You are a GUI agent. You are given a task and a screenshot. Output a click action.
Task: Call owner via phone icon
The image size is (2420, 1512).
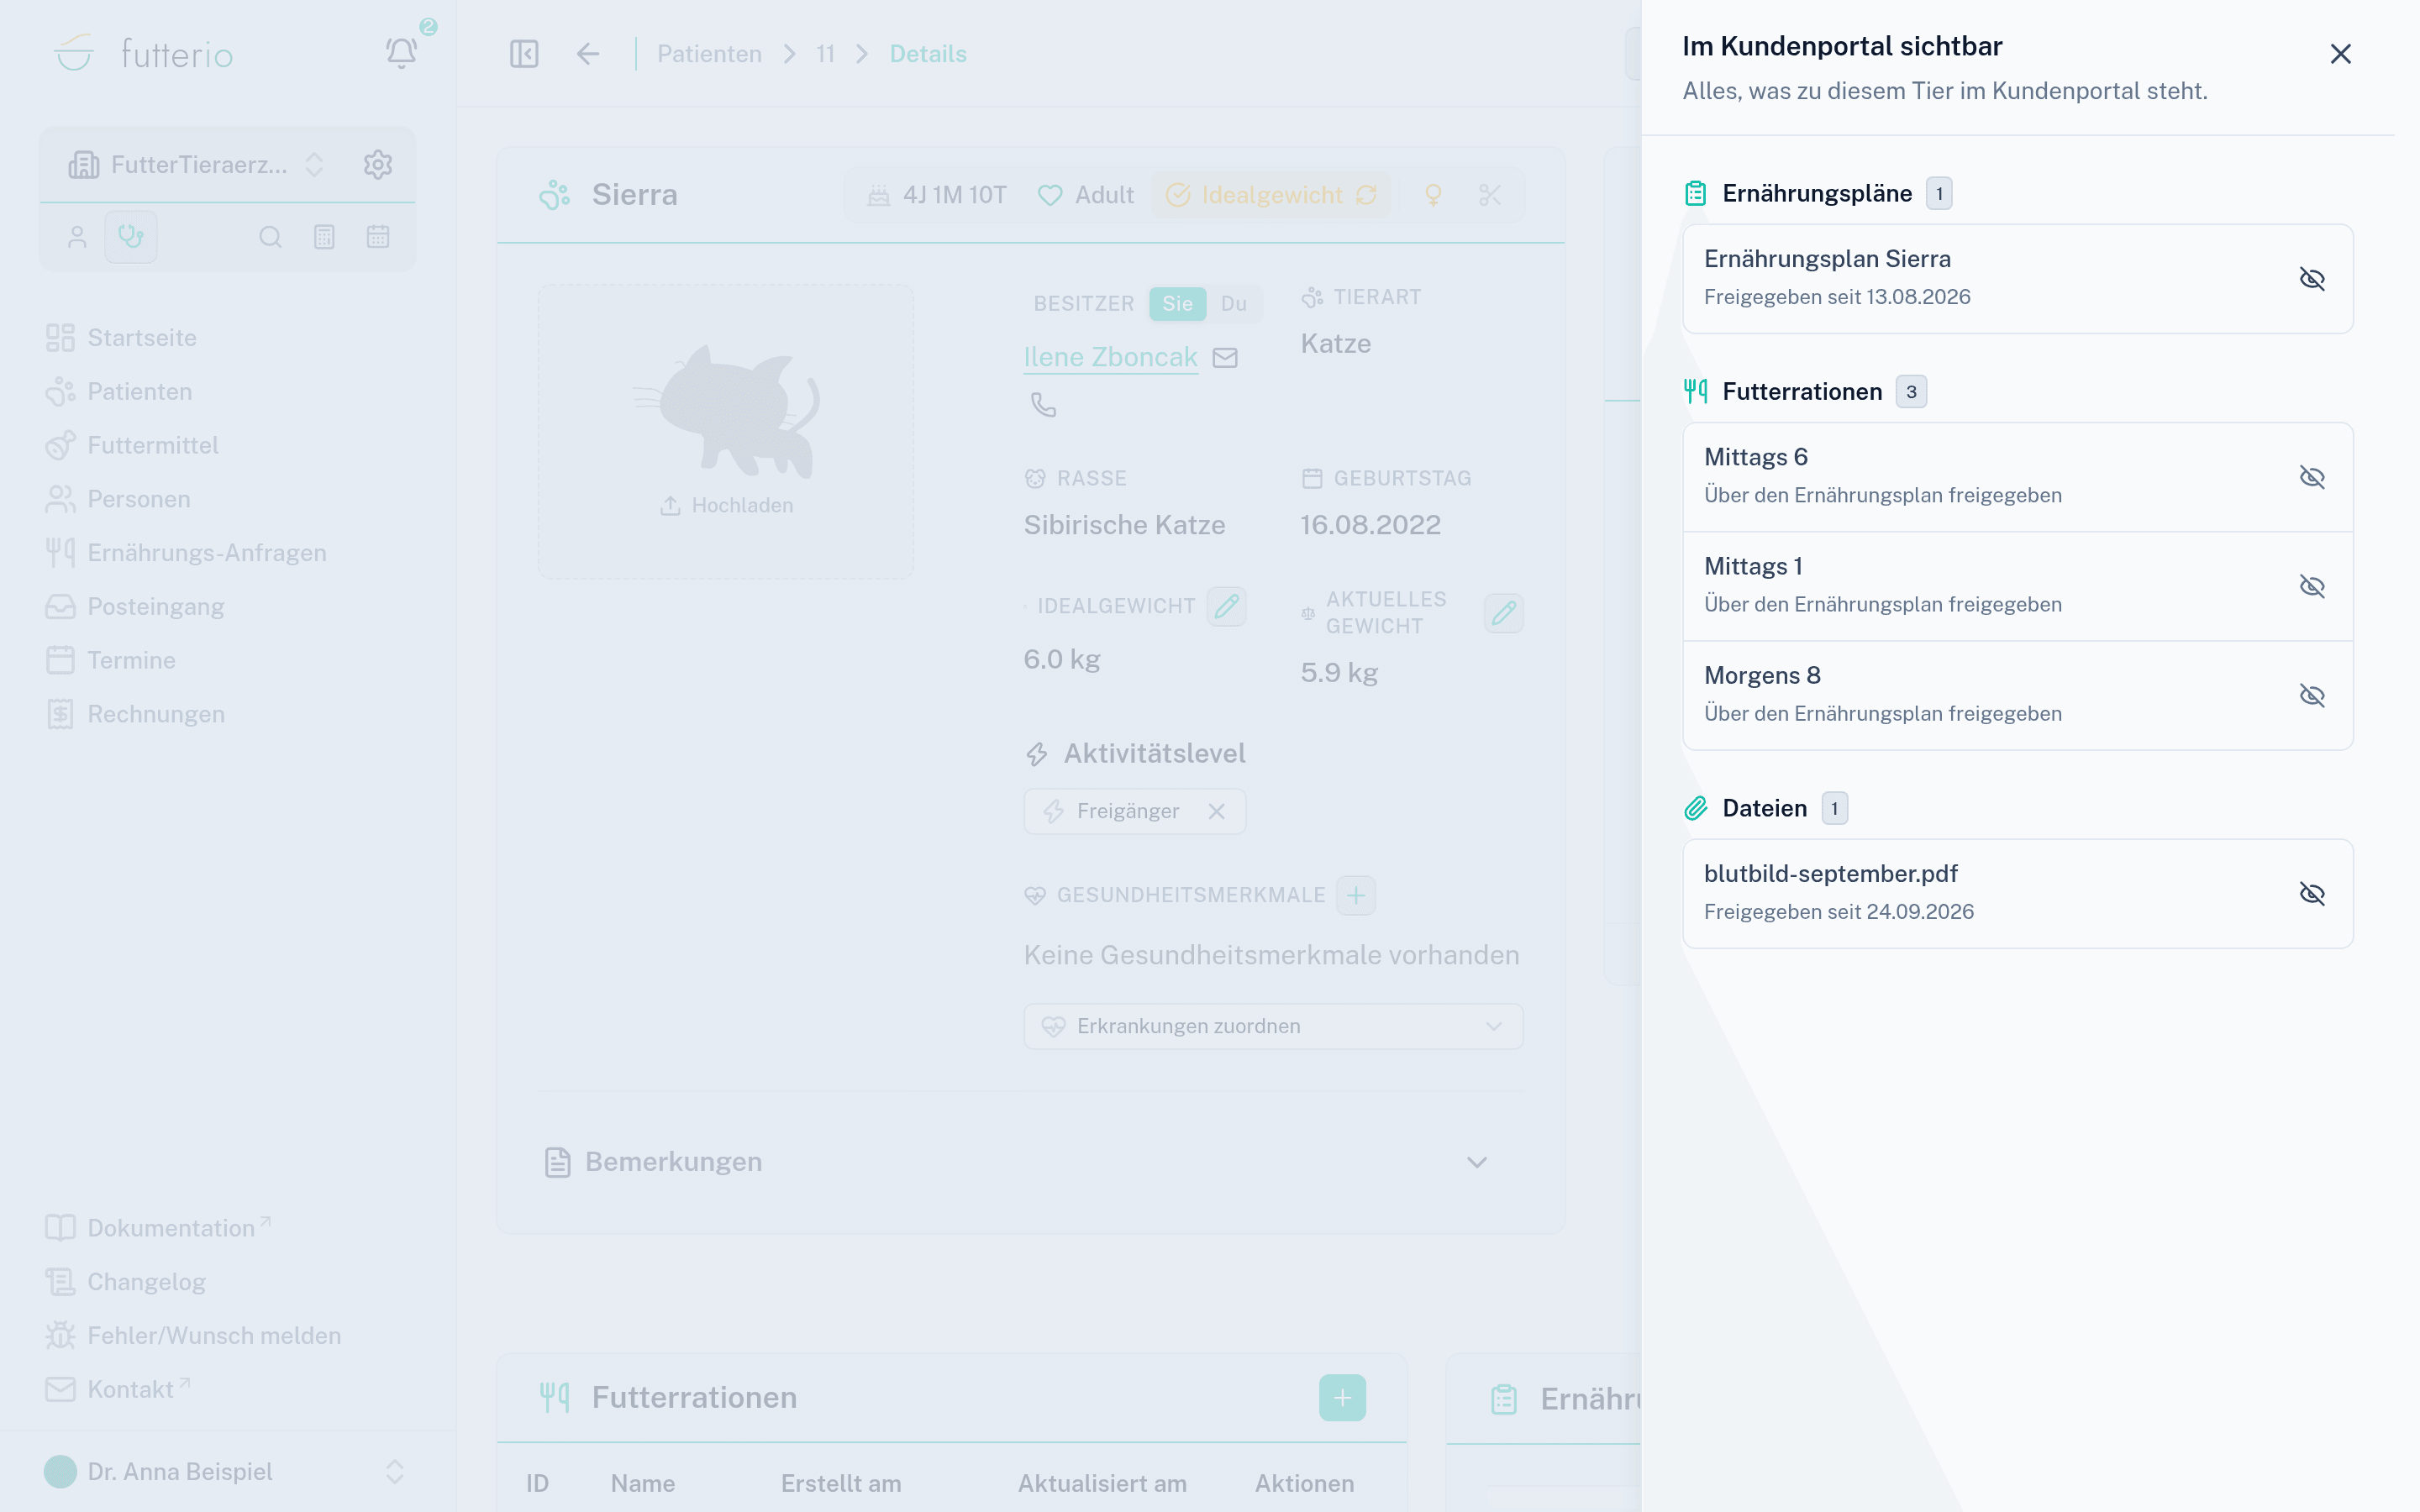(x=1043, y=404)
